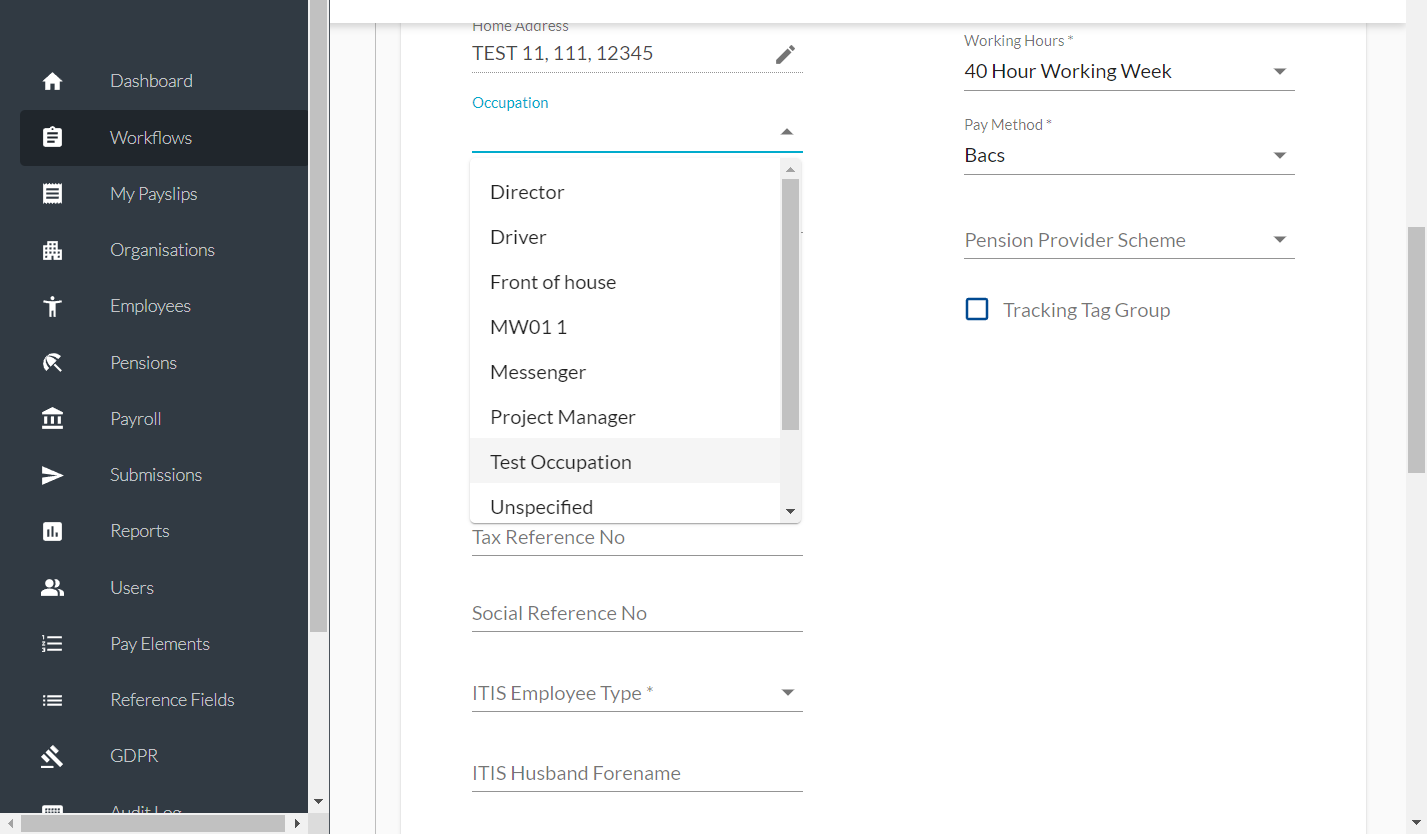Viewport: 1427px width, 834px height.
Task: Collapse the Occupation dropdown arrow
Action: click(787, 132)
